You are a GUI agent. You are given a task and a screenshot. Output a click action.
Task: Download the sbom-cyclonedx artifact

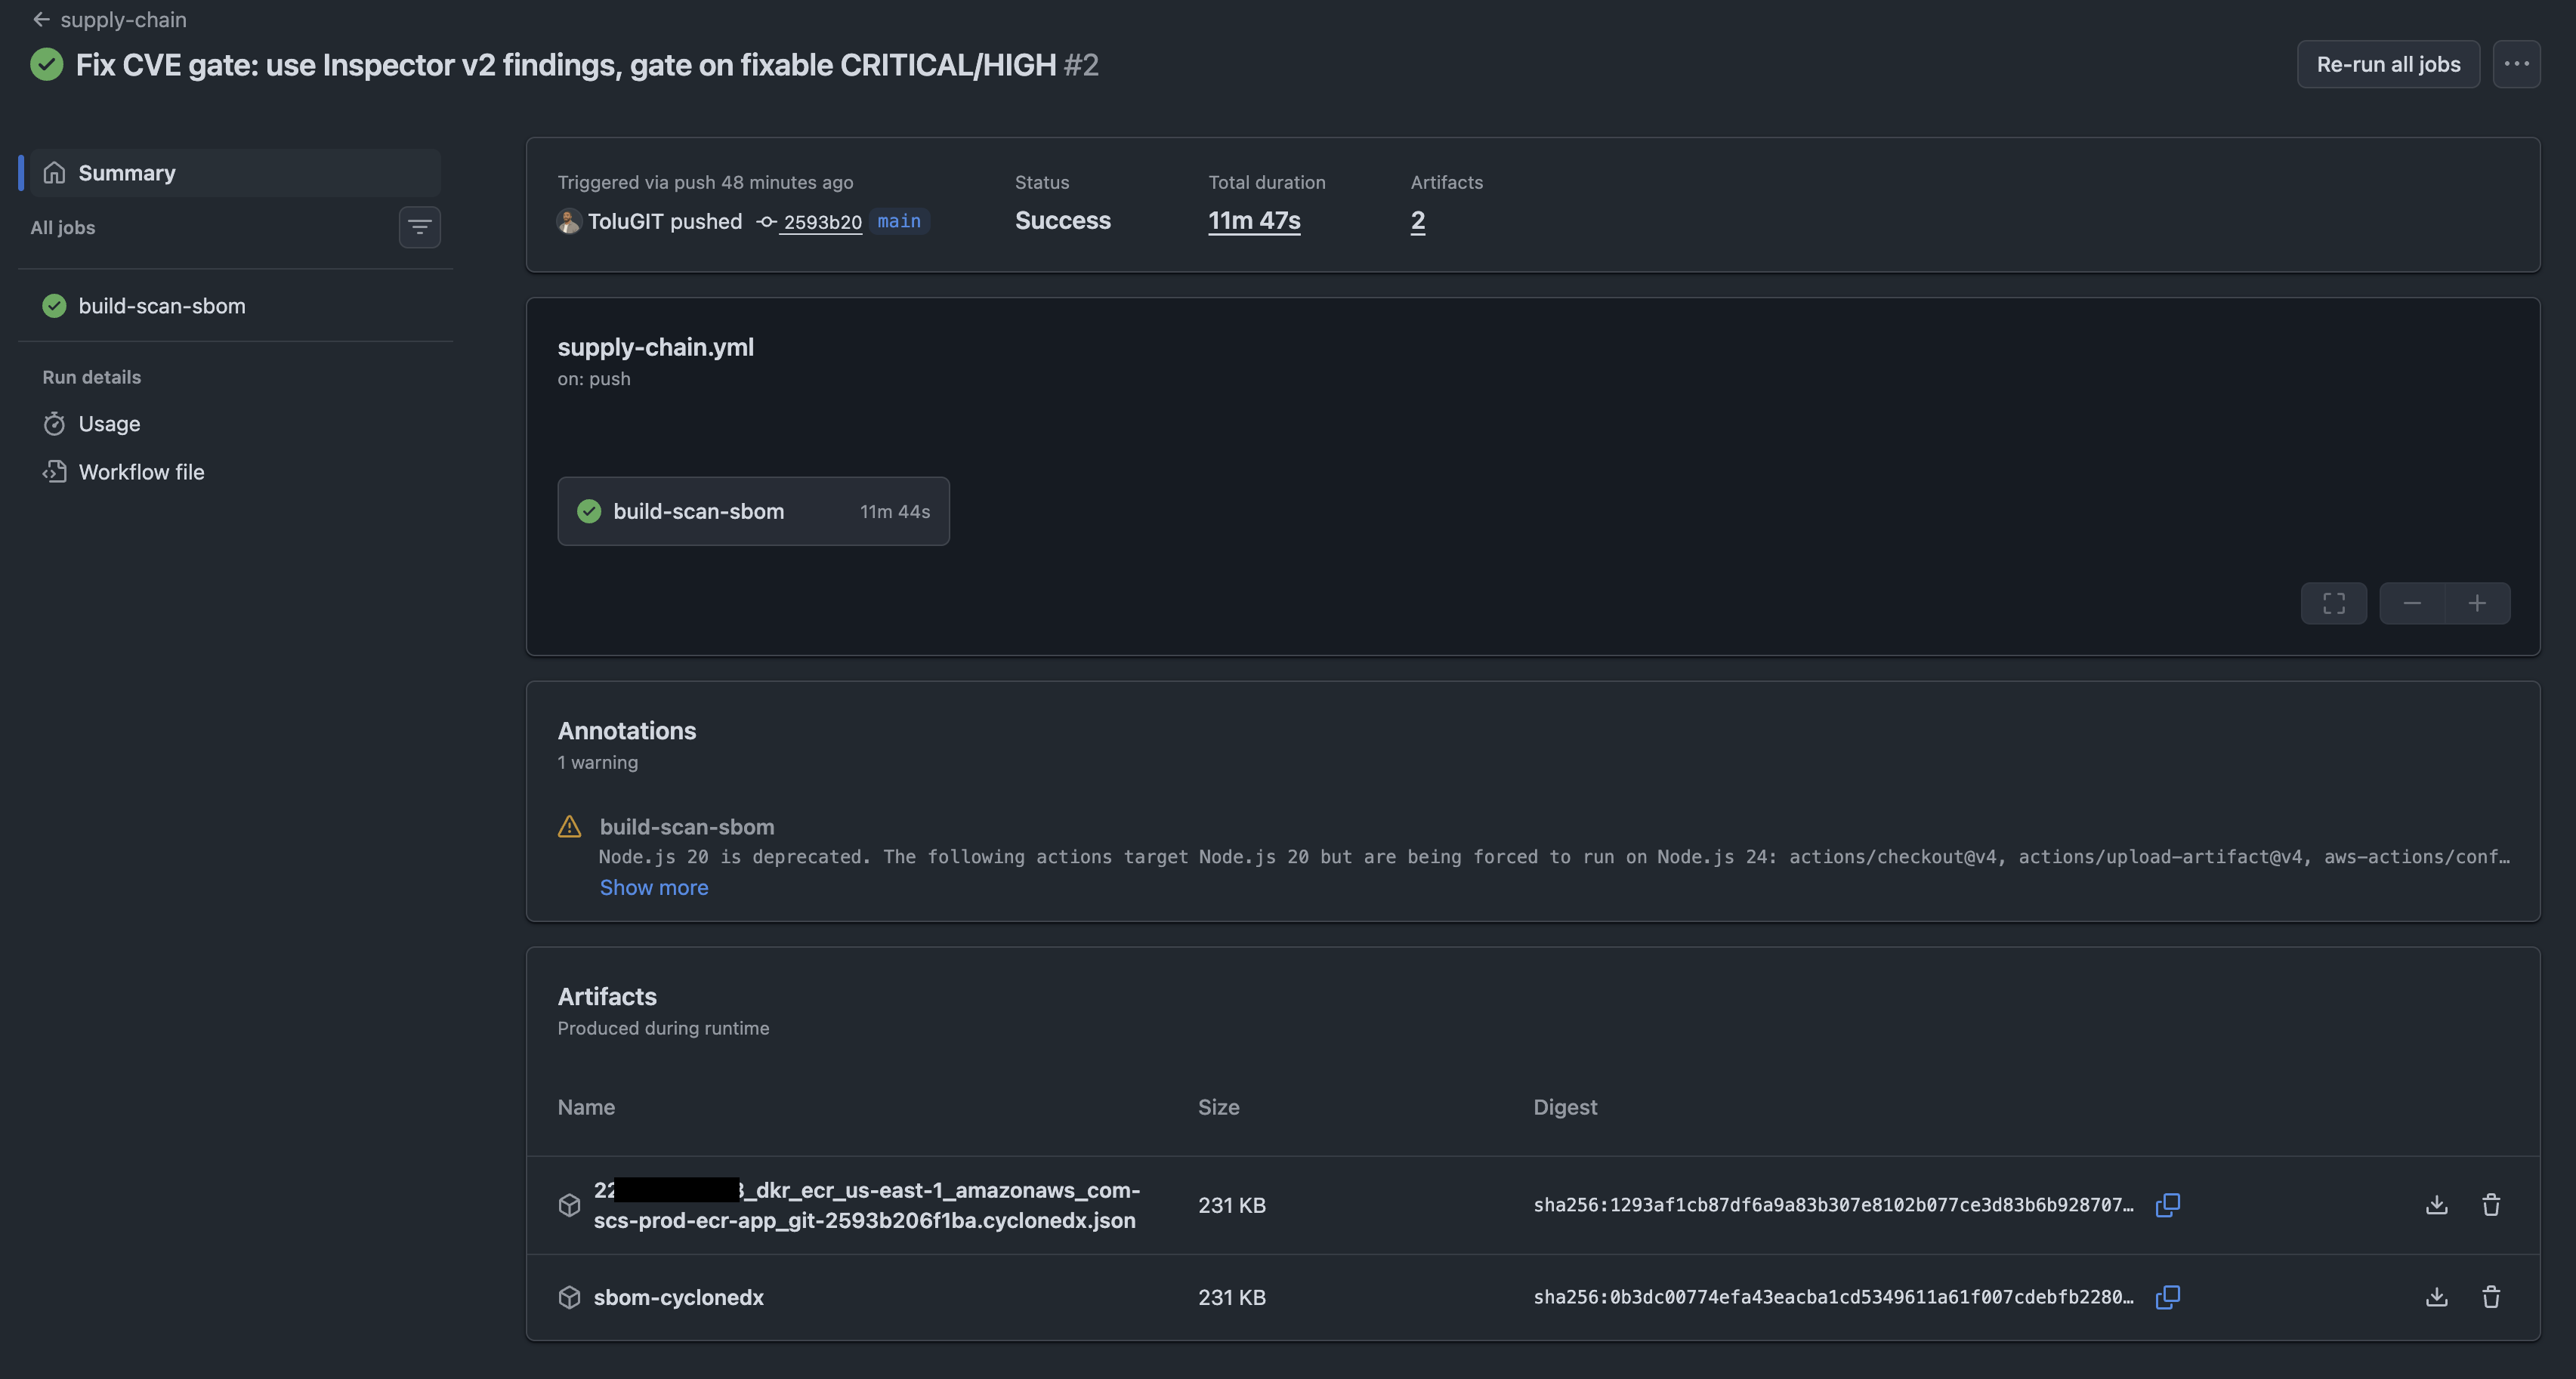2437,1297
